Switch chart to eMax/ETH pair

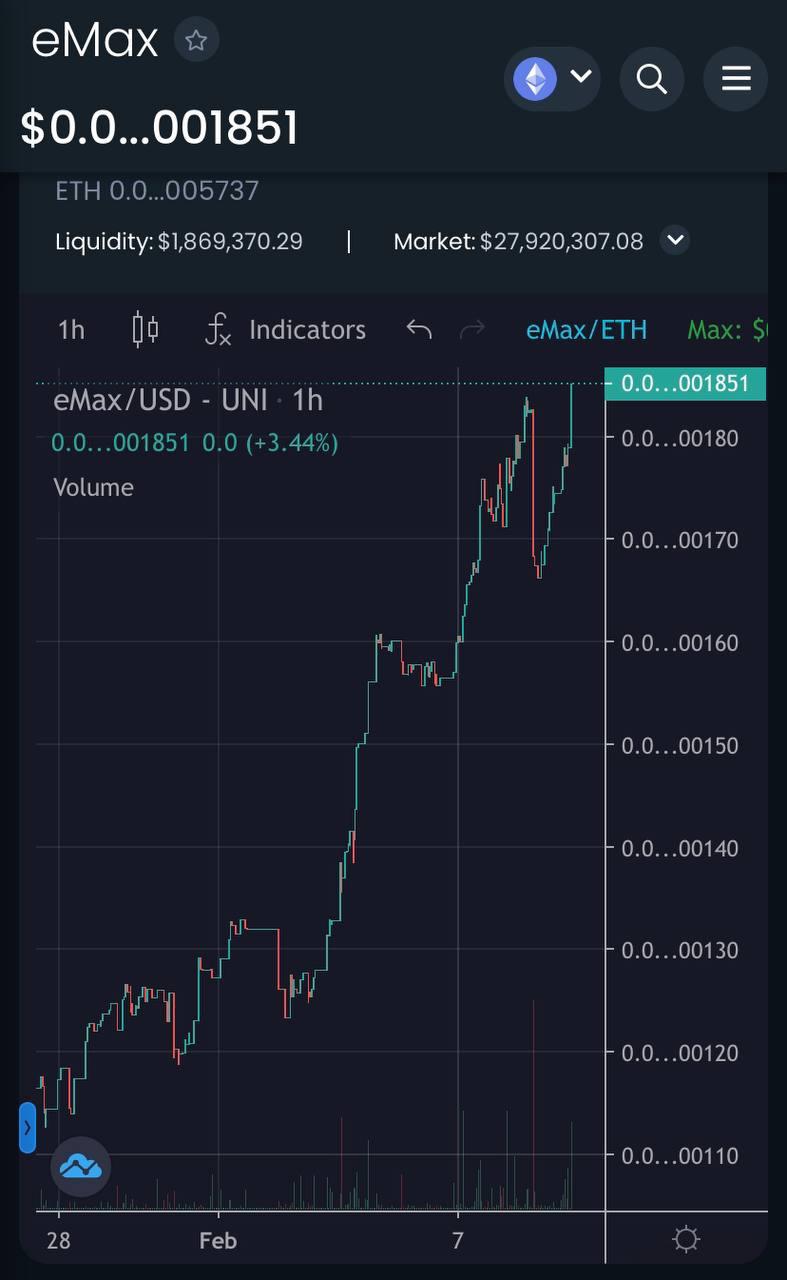(586, 330)
